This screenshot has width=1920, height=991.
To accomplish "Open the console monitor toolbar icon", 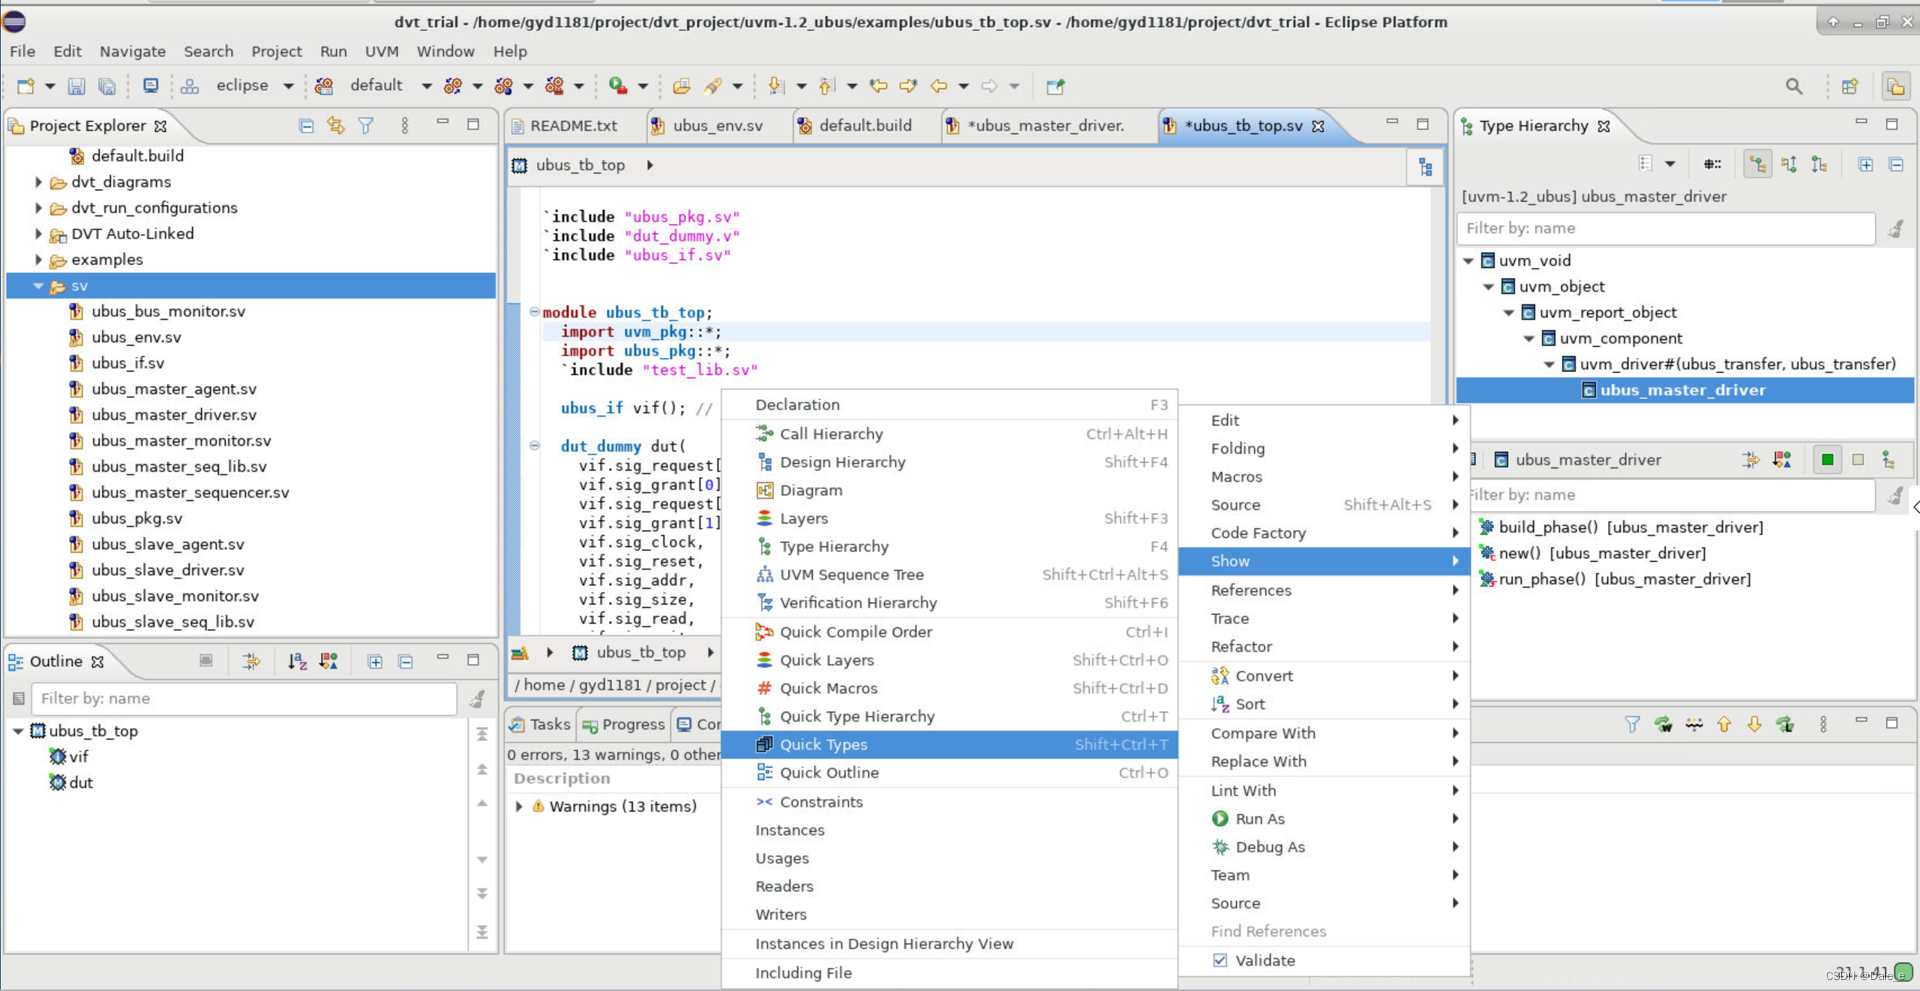I will click(x=150, y=86).
